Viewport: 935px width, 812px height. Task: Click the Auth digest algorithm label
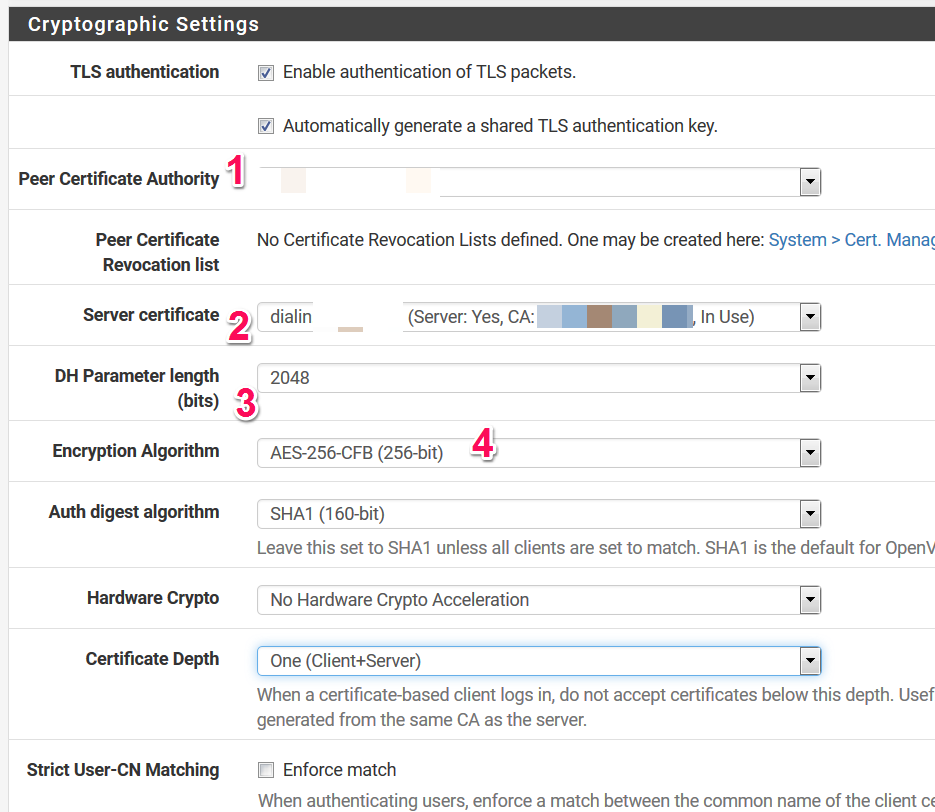click(134, 512)
